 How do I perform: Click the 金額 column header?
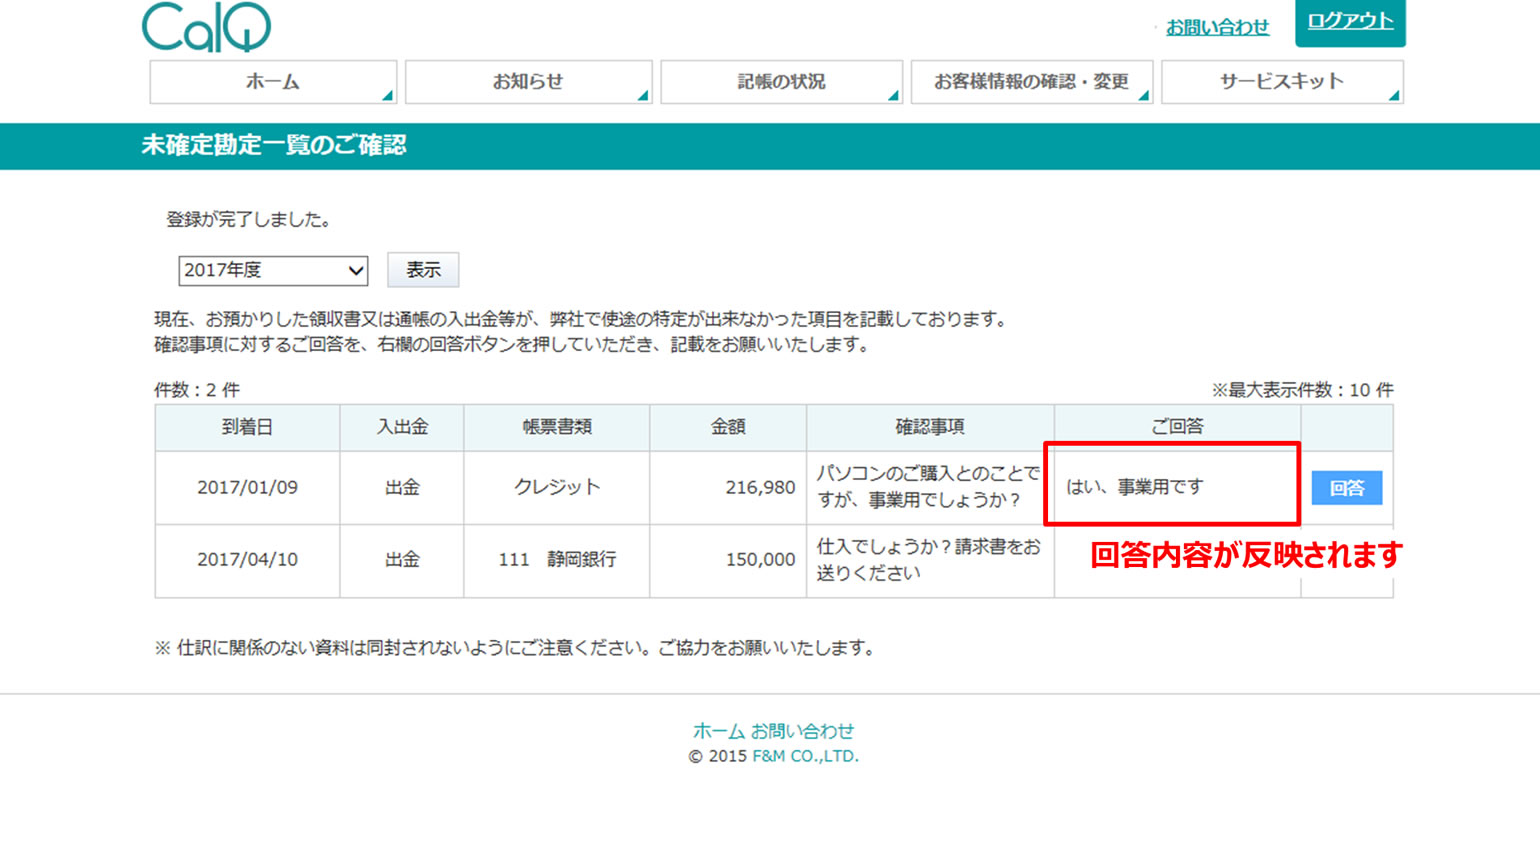pyautogui.click(x=728, y=427)
